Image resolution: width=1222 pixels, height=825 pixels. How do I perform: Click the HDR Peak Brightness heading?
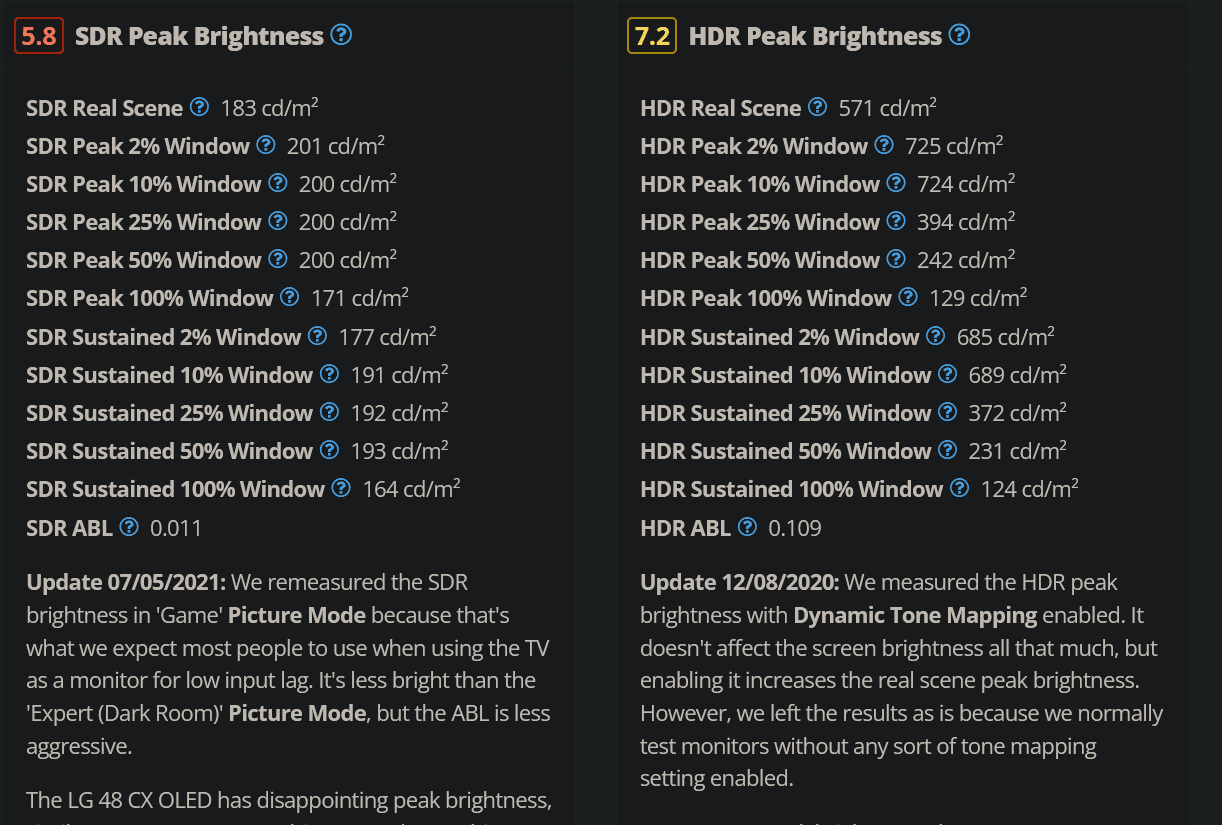point(816,37)
